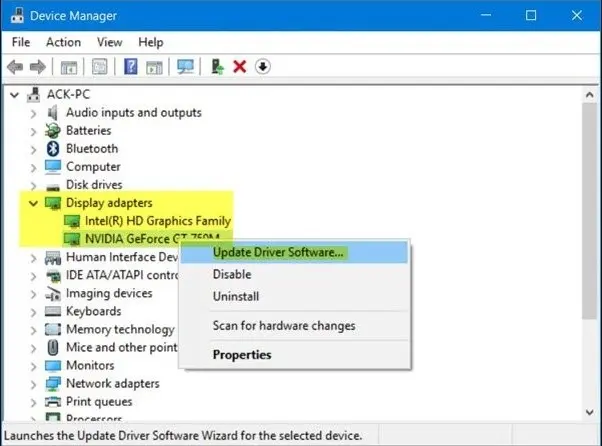This screenshot has width=602, height=446.
Task: Click the Computer category monitor icon
Action: 53,167
